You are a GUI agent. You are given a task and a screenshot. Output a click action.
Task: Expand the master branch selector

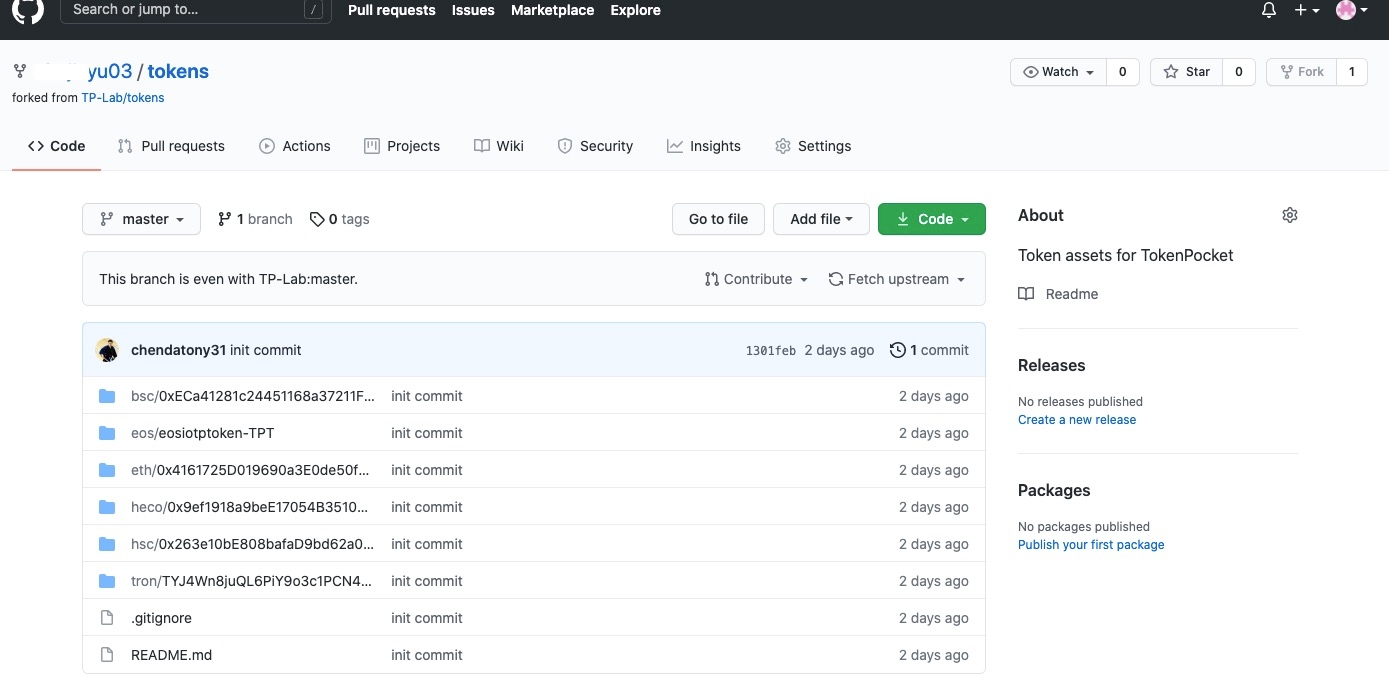(x=141, y=219)
